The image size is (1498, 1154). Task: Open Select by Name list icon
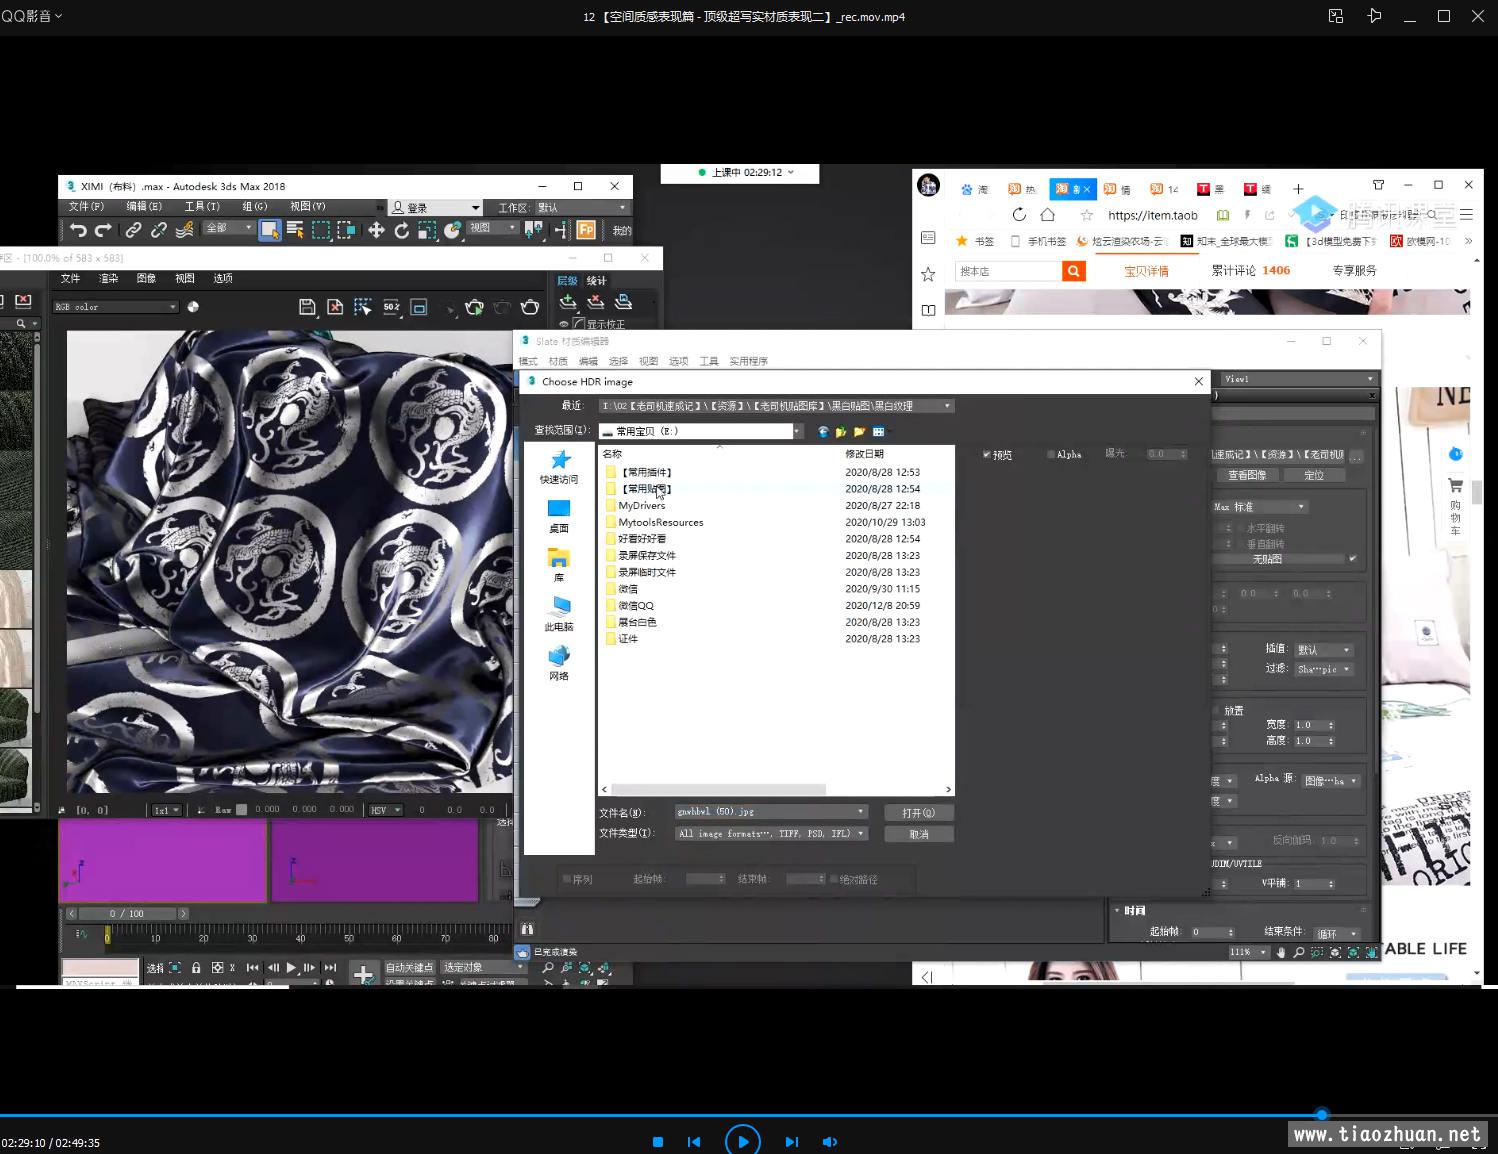click(295, 230)
